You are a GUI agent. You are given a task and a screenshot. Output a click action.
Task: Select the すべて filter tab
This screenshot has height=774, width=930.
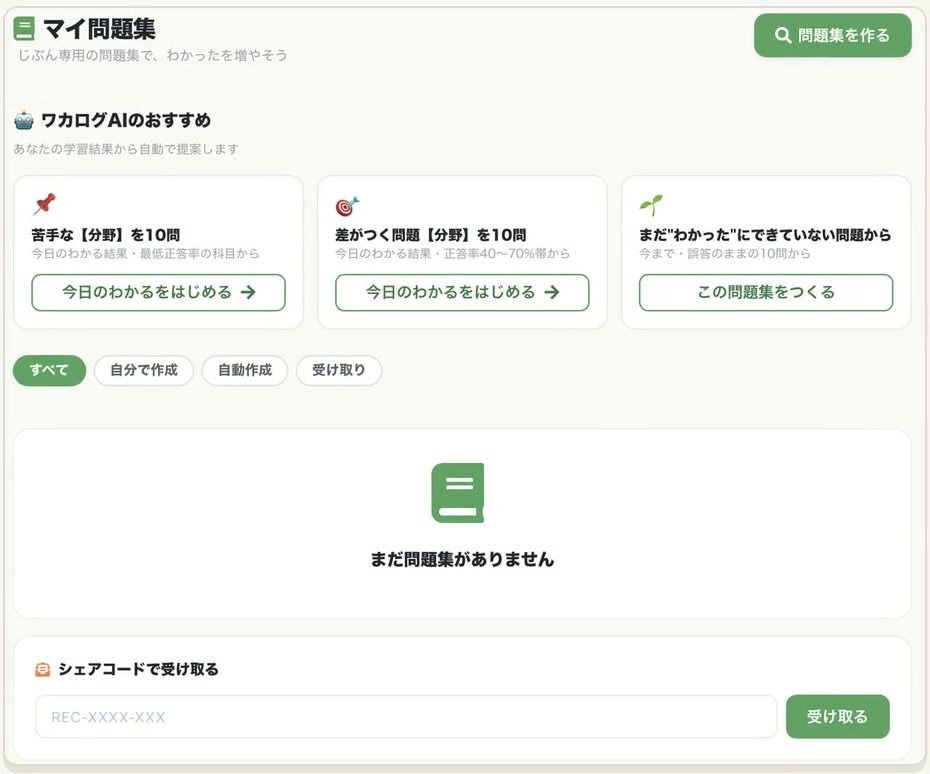point(49,370)
